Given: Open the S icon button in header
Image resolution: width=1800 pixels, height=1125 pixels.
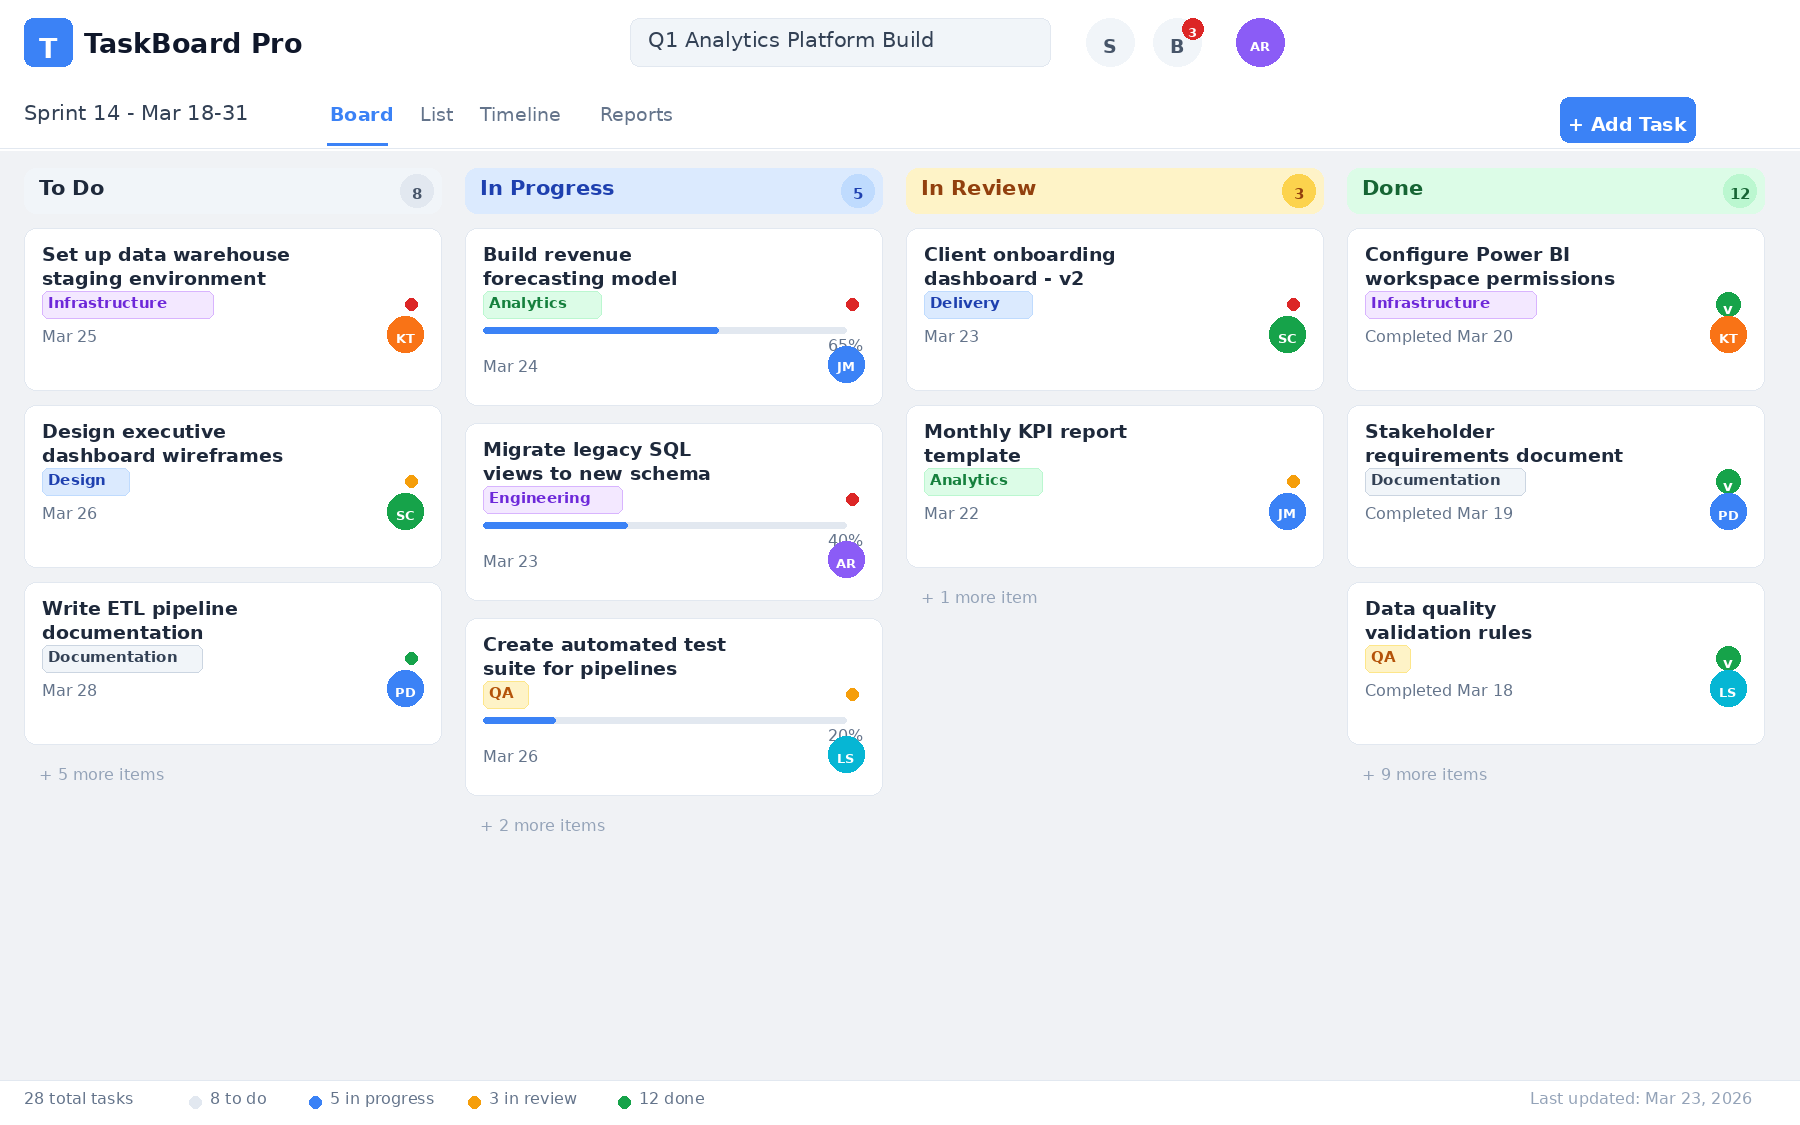Looking at the screenshot, I should pyautogui.click(x=1110, y=43).
